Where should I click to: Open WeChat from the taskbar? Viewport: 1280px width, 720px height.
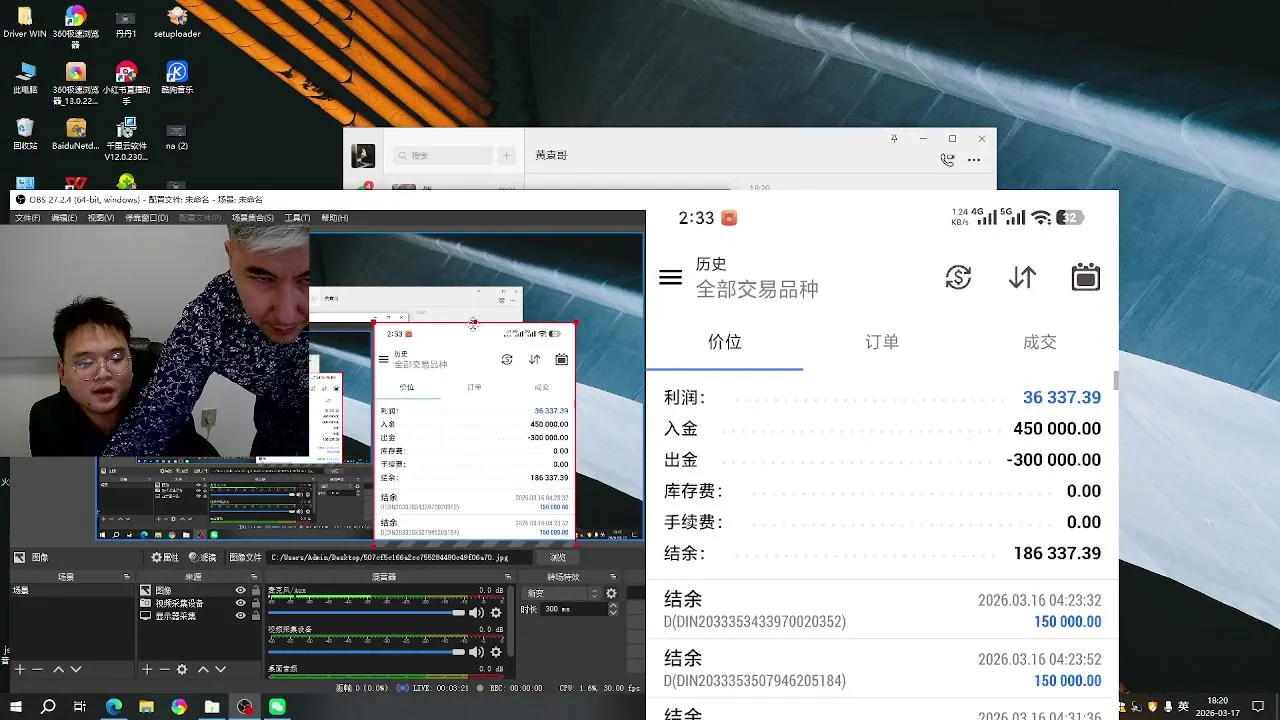[x=277, y=707]
